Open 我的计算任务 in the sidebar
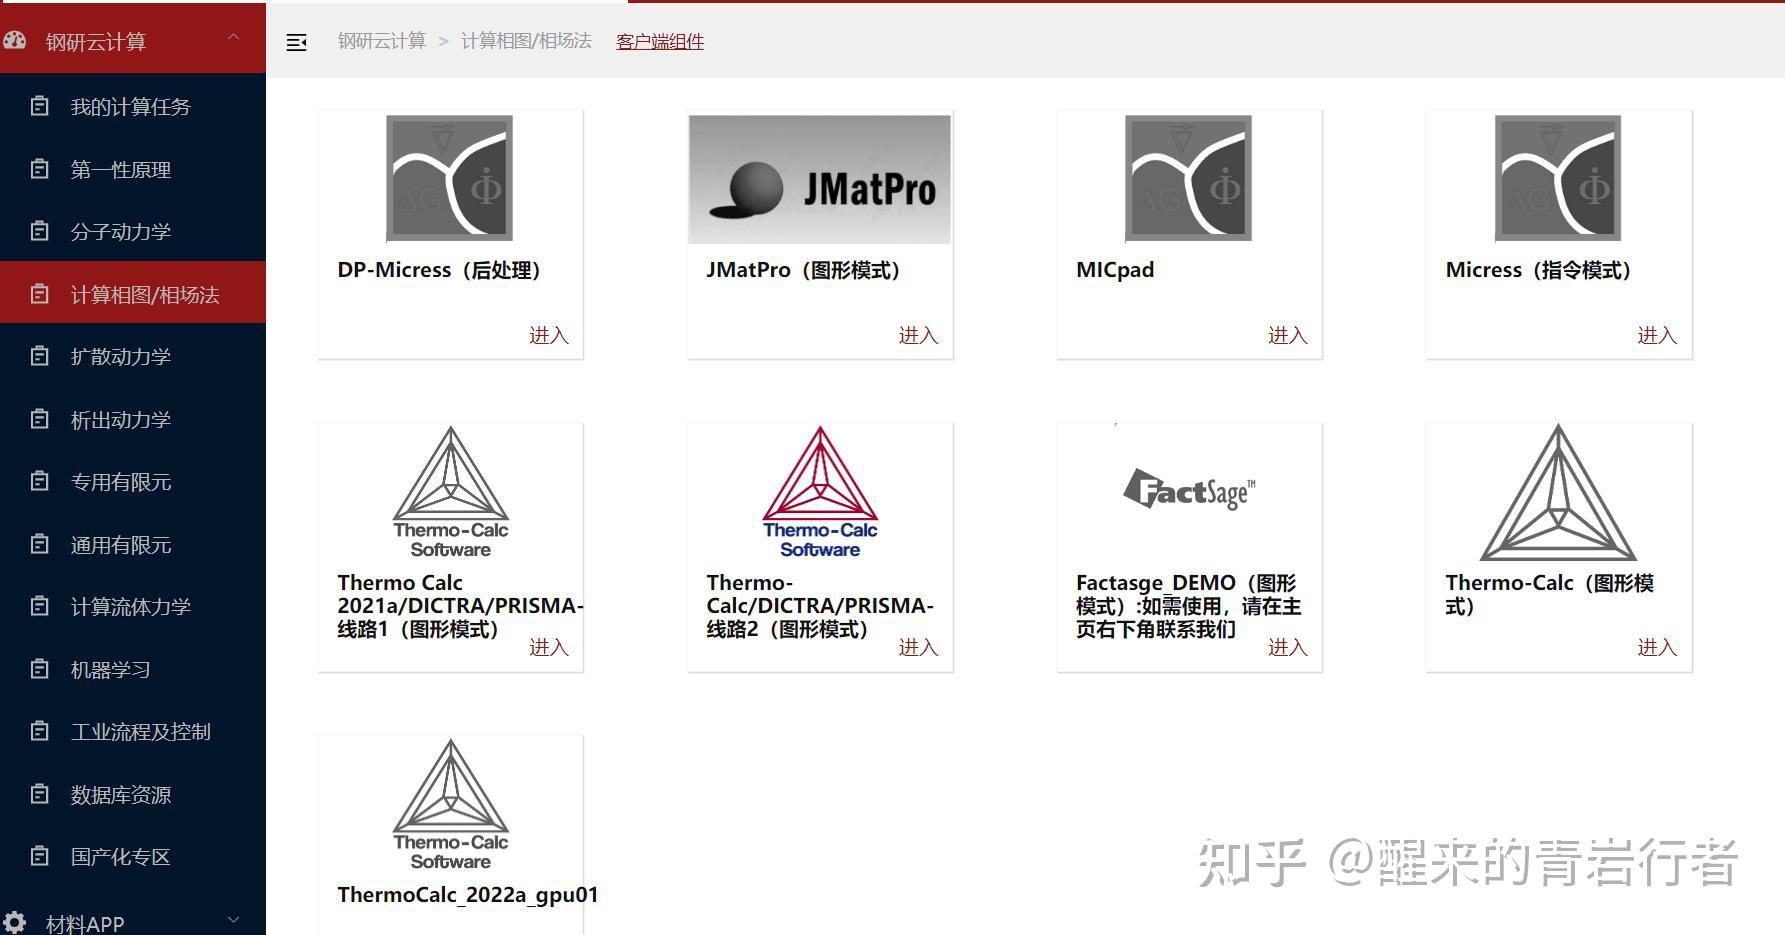This screenshot has height=935, width=1785. [133, 106]
